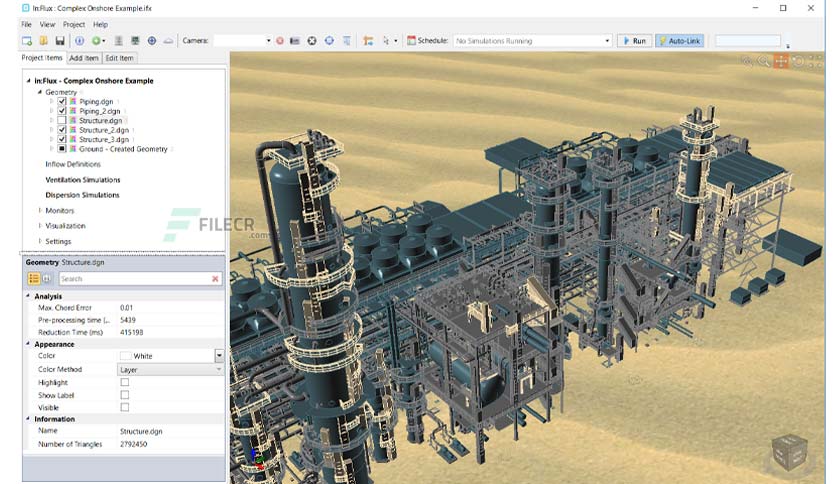Image resolution: width=836 pixels, height=484 pixels.
Task: Click the green add circle toolbar icon
Action: coord(96,41)
